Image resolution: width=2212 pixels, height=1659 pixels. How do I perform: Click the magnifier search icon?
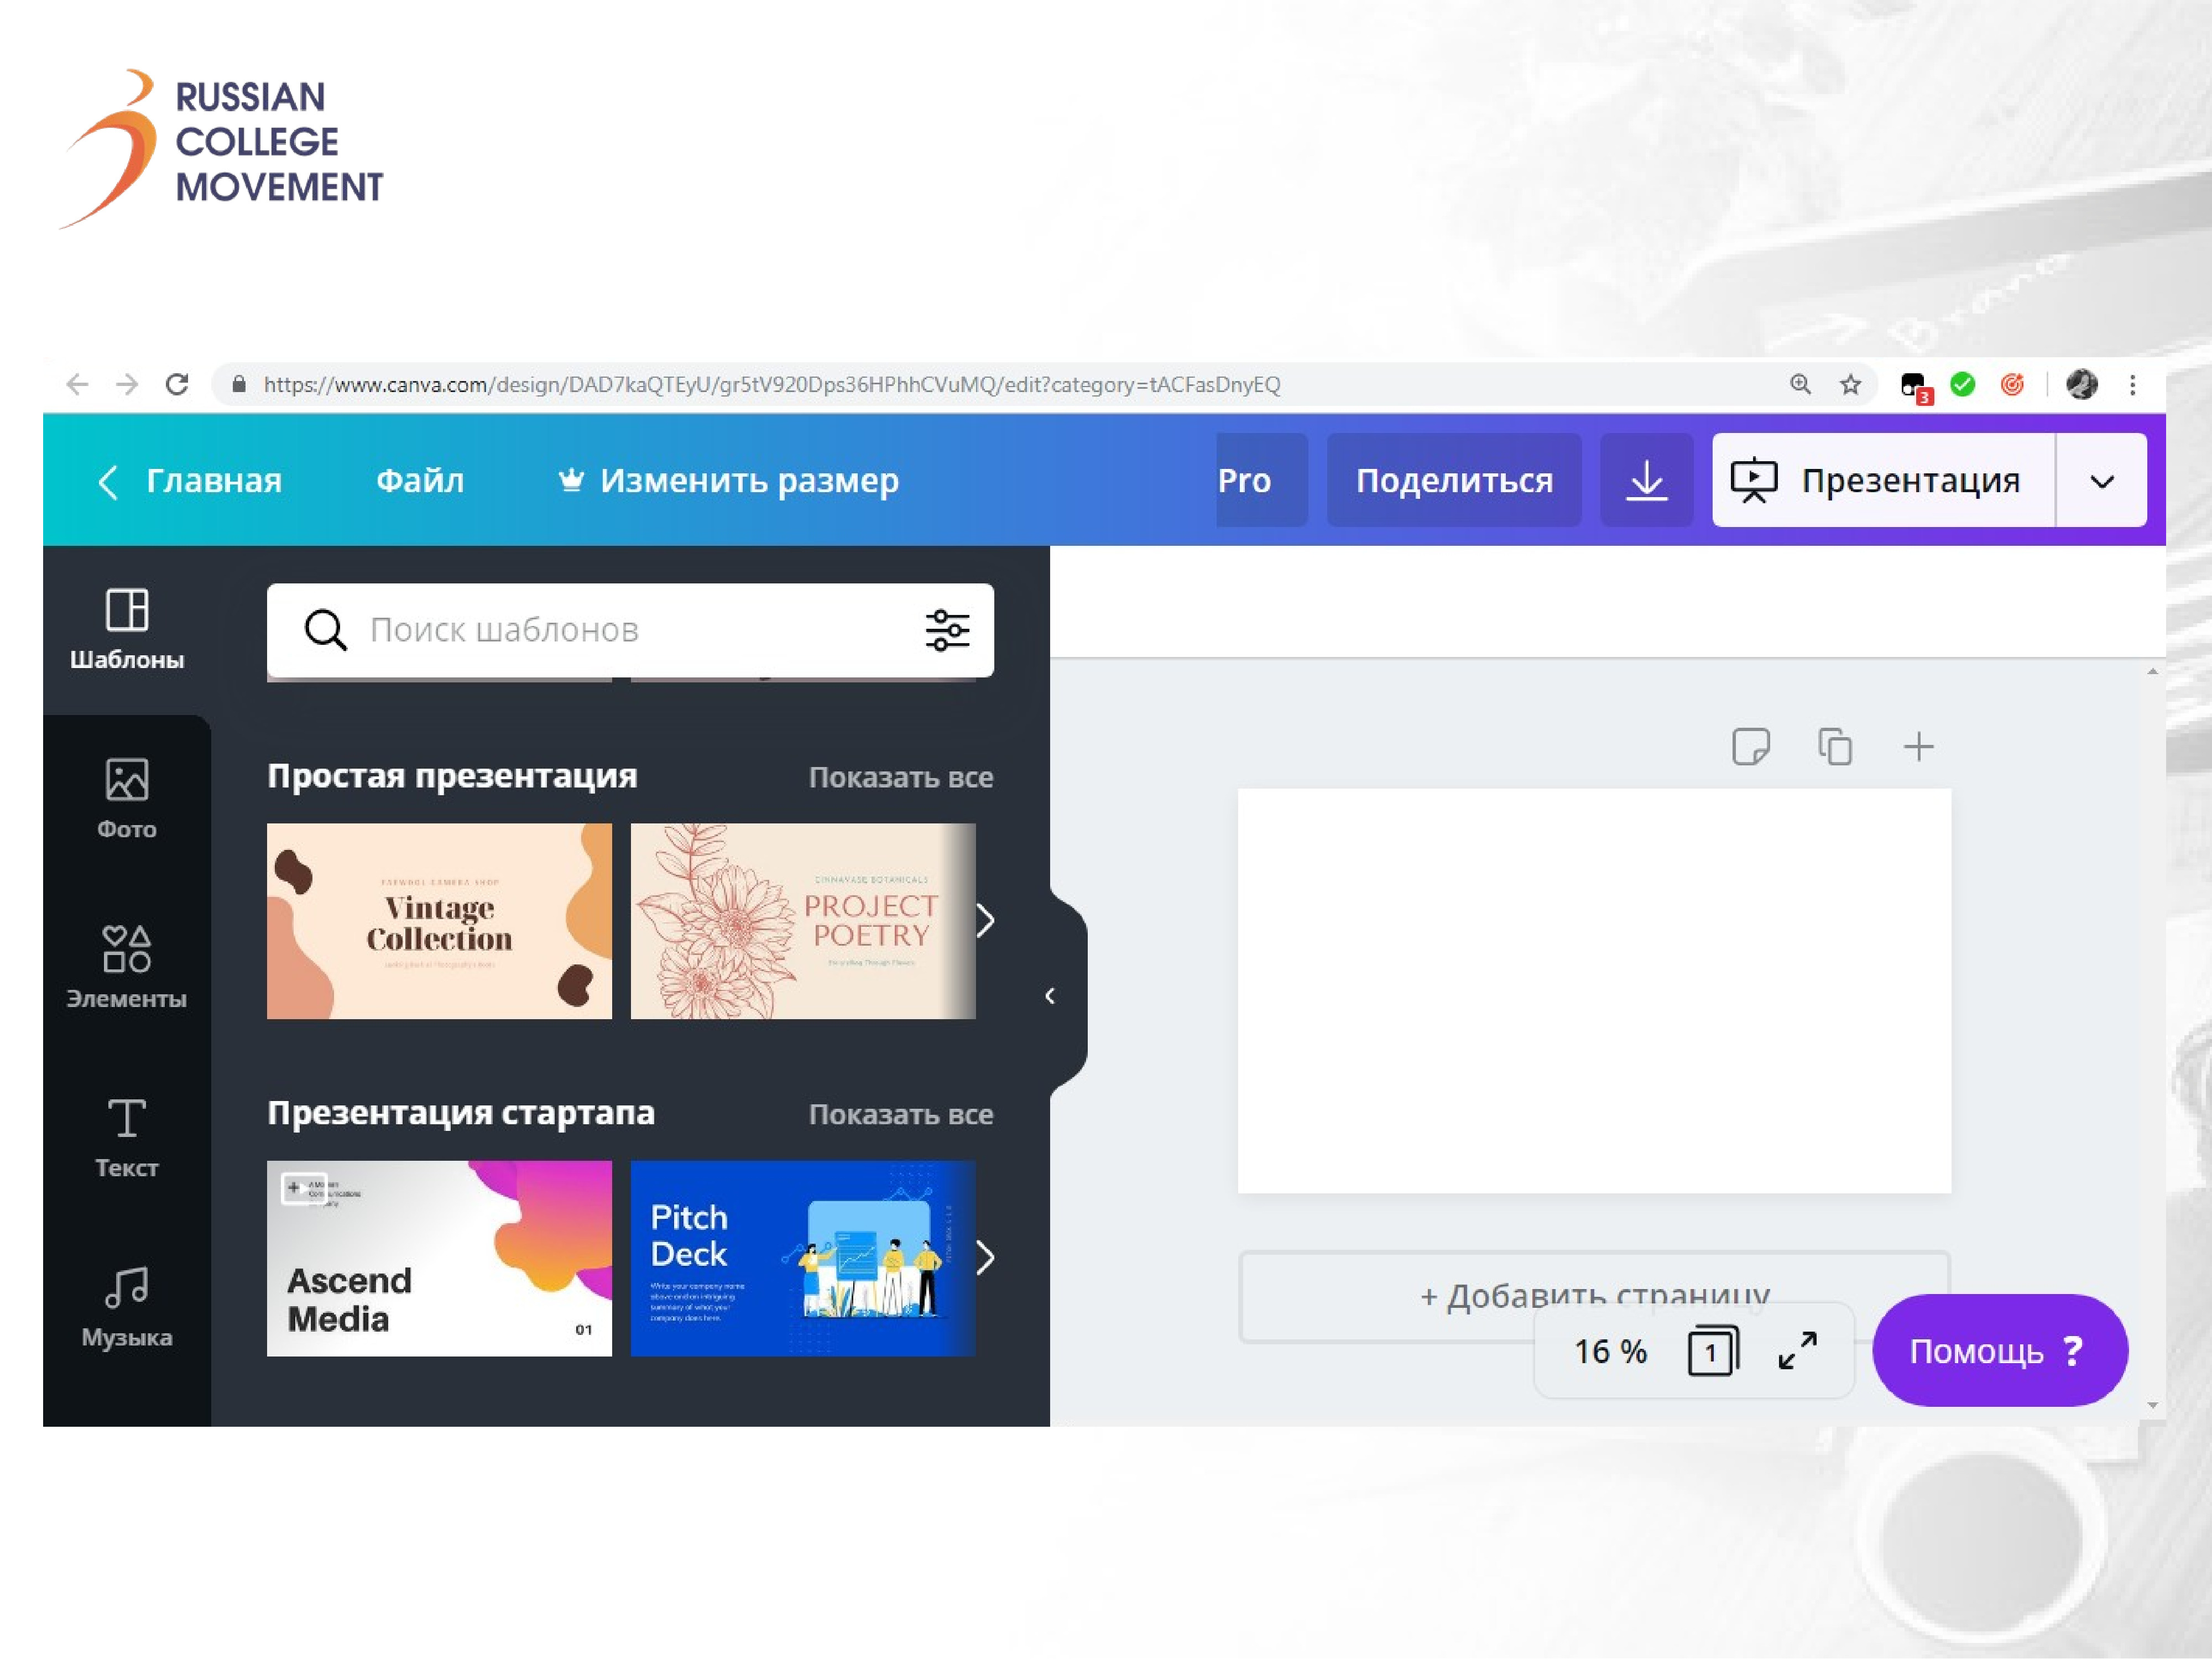tap(325, 630)
